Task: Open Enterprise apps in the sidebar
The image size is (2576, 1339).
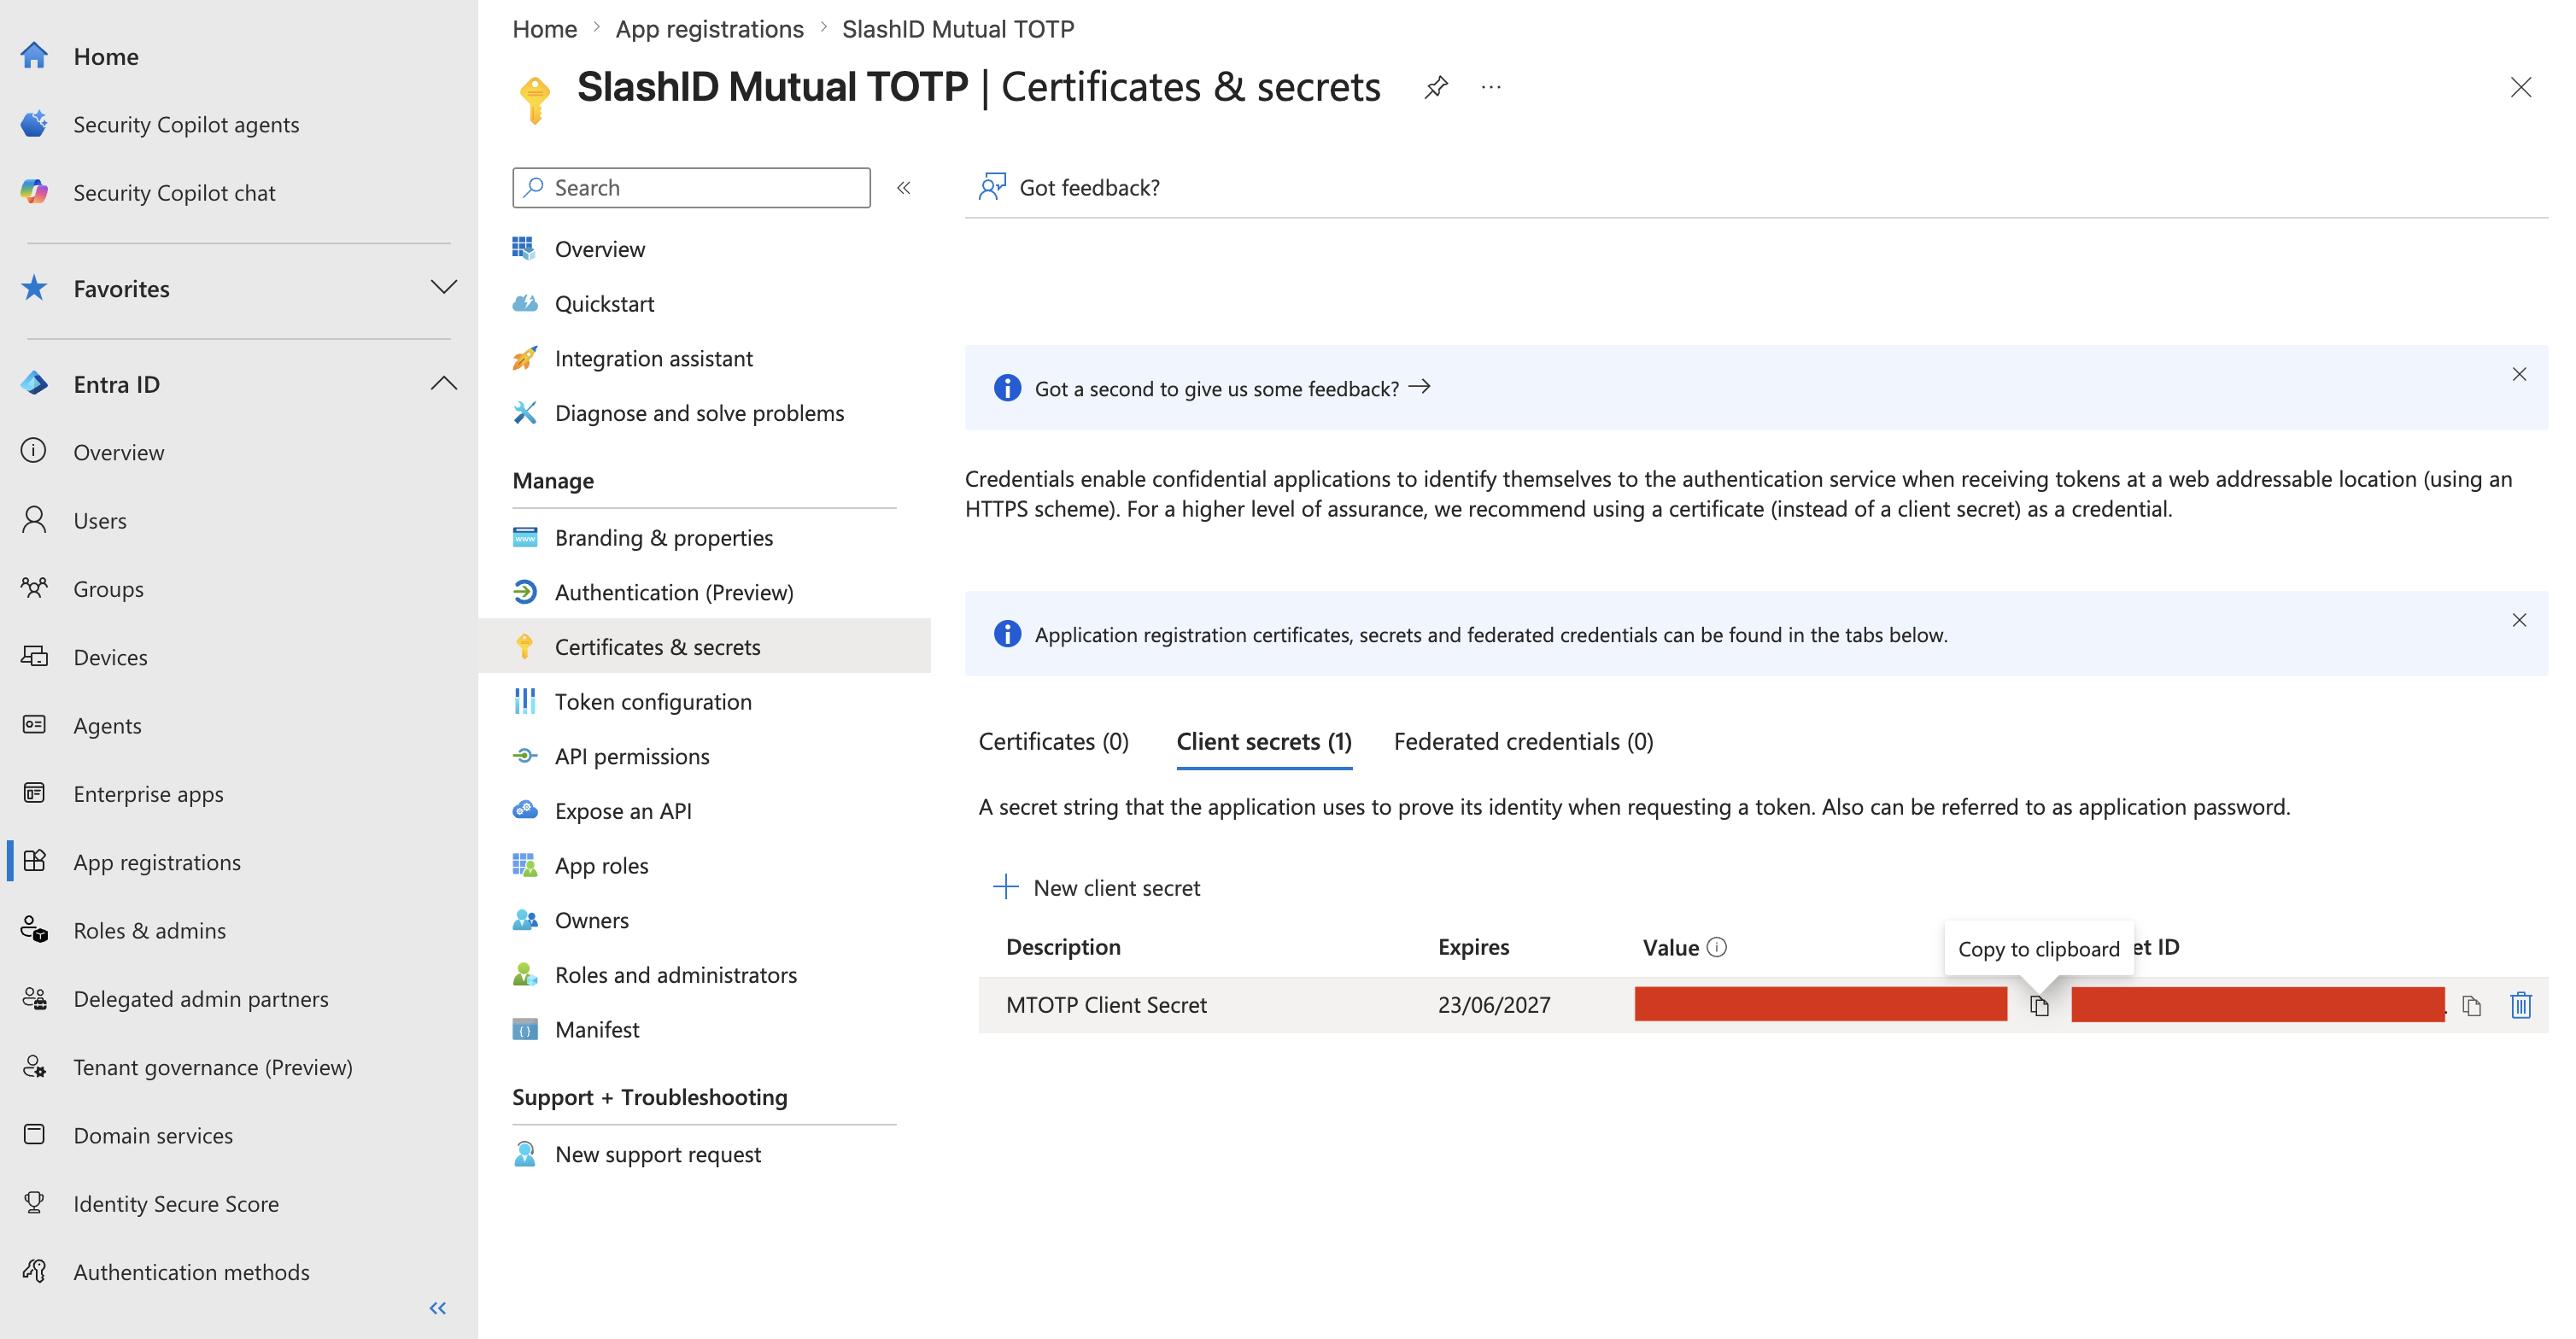Action: 148,793
